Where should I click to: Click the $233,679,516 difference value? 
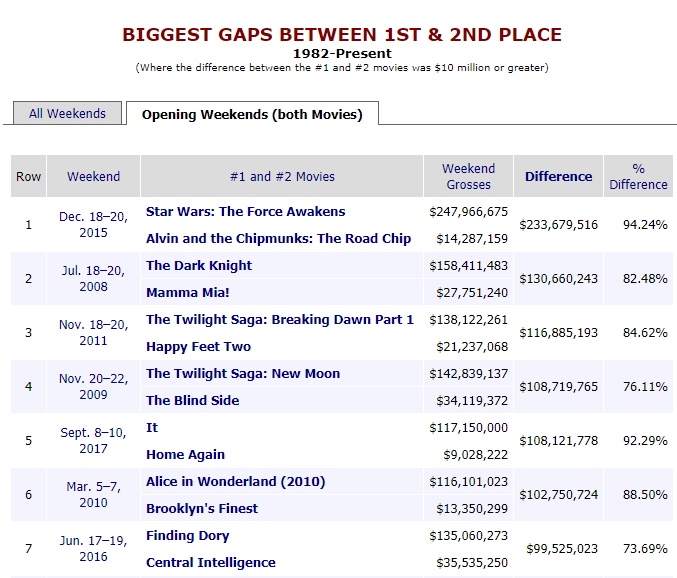click(x=558, y=224)
